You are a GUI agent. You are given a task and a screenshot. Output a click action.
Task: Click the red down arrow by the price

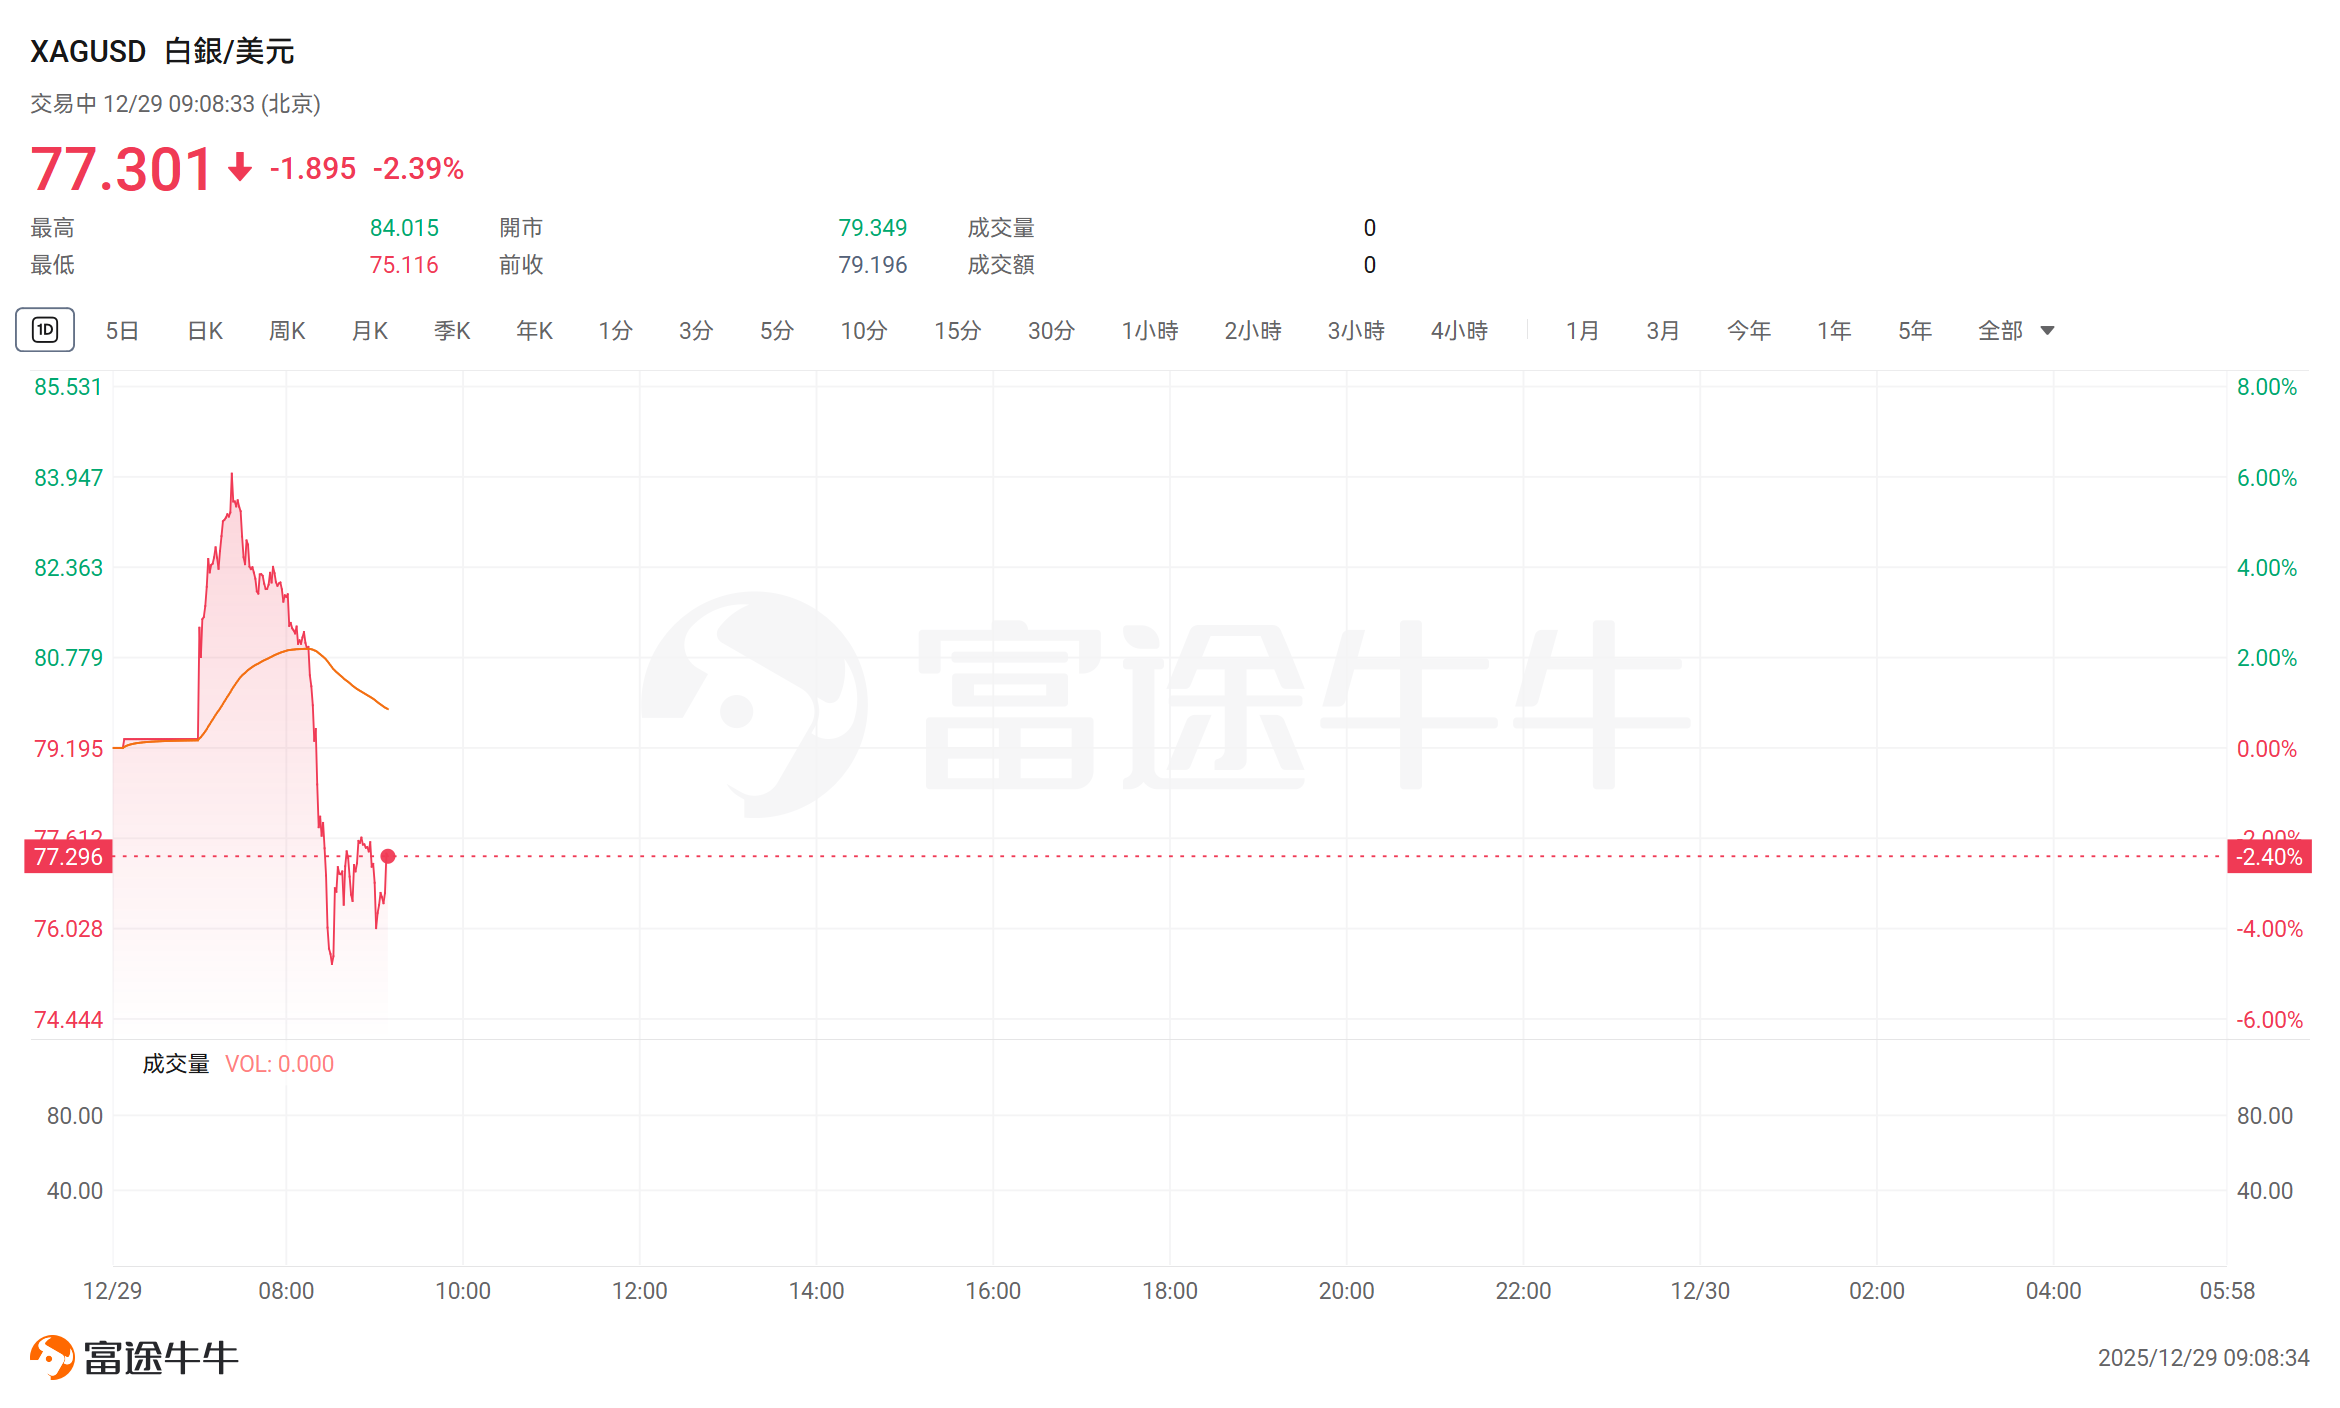click(x=239, y=167)
